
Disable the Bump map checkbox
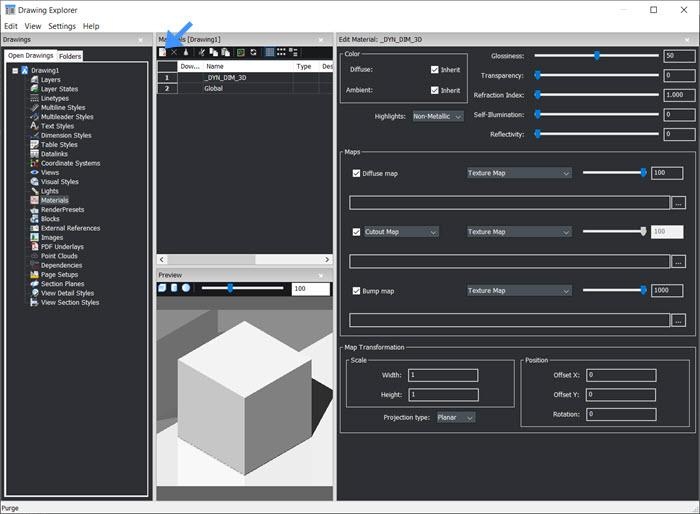[357, 291]
